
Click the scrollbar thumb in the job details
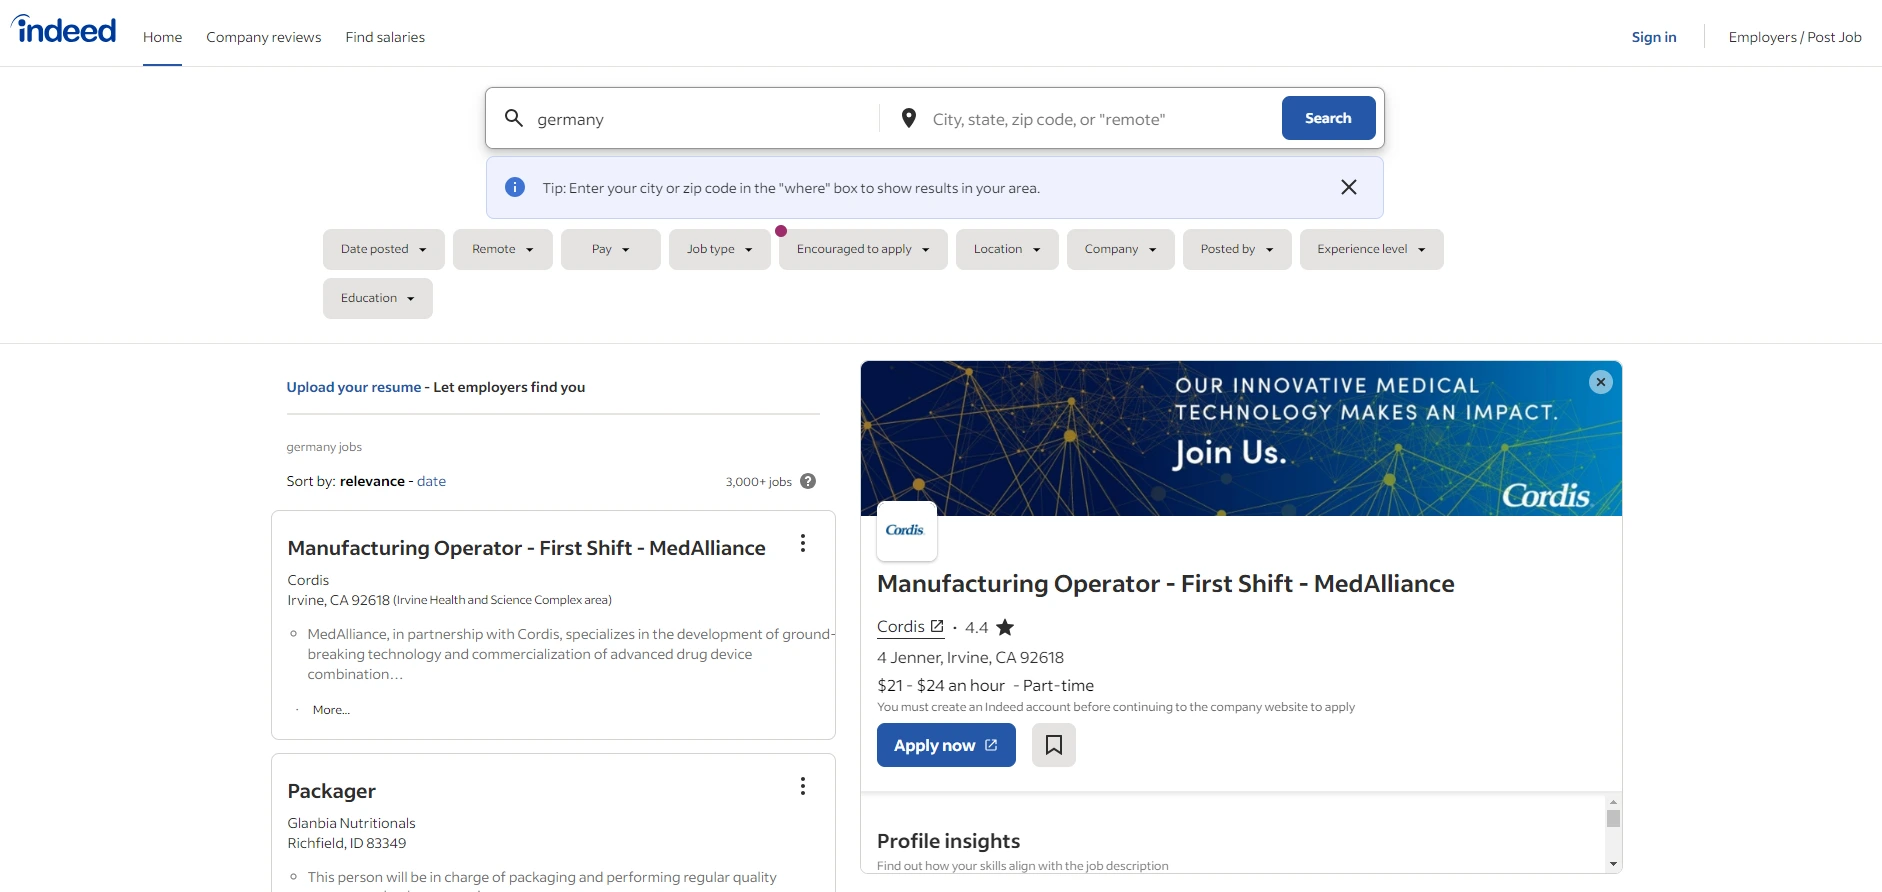(x=1613, y=818)
